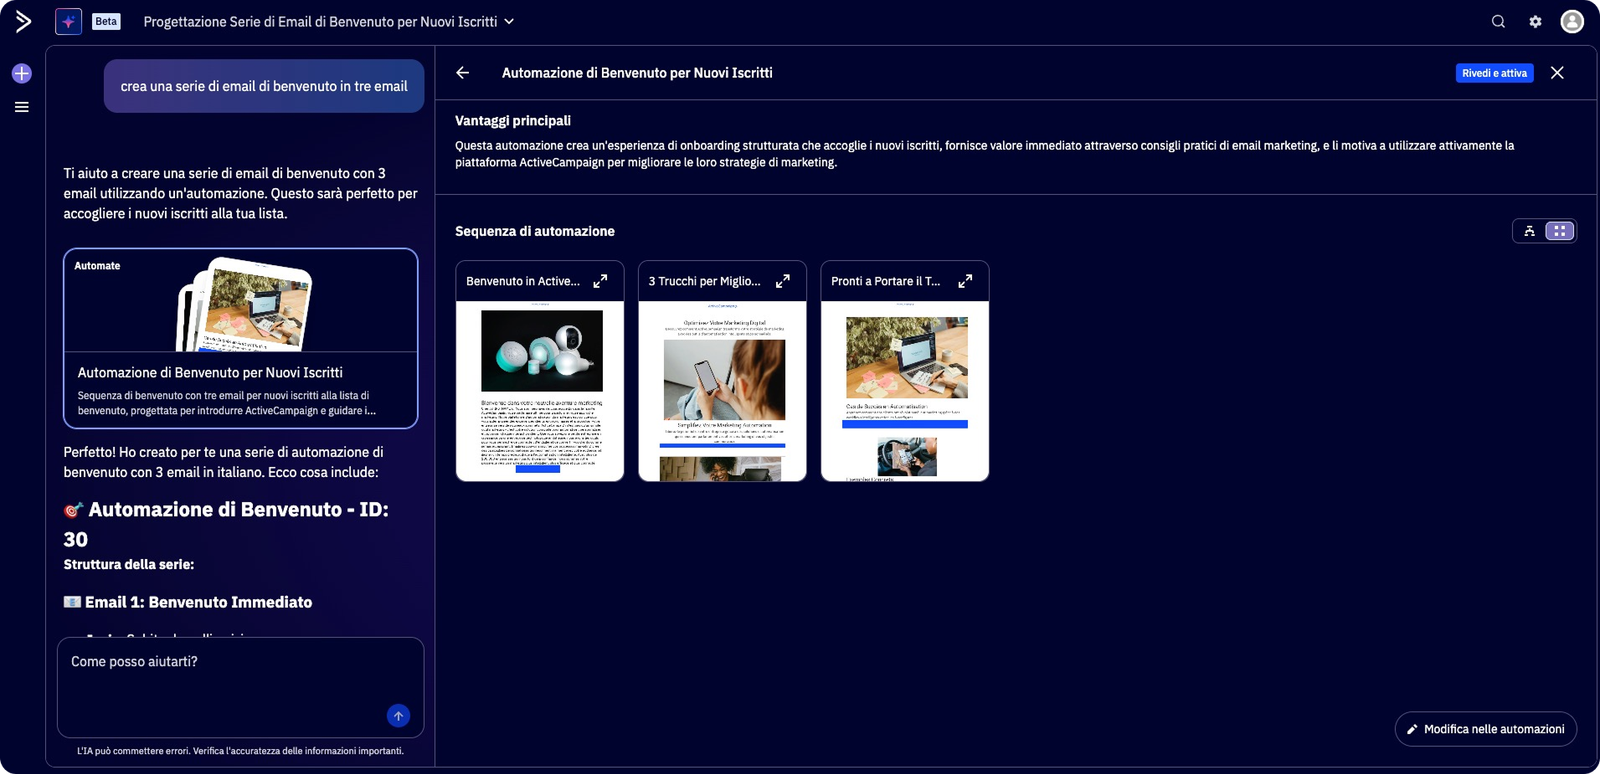
Task: Start new chat with plus icon
Action: [x=22, y=74]
